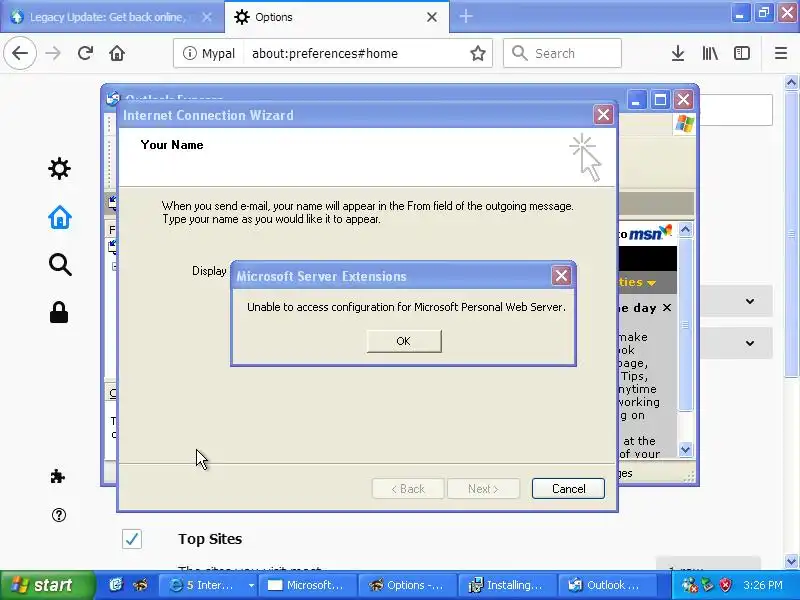This screenshot has width=800, height=600.
Task: Click the disabled Next button in wizard
Action: [x=483, y=489]
